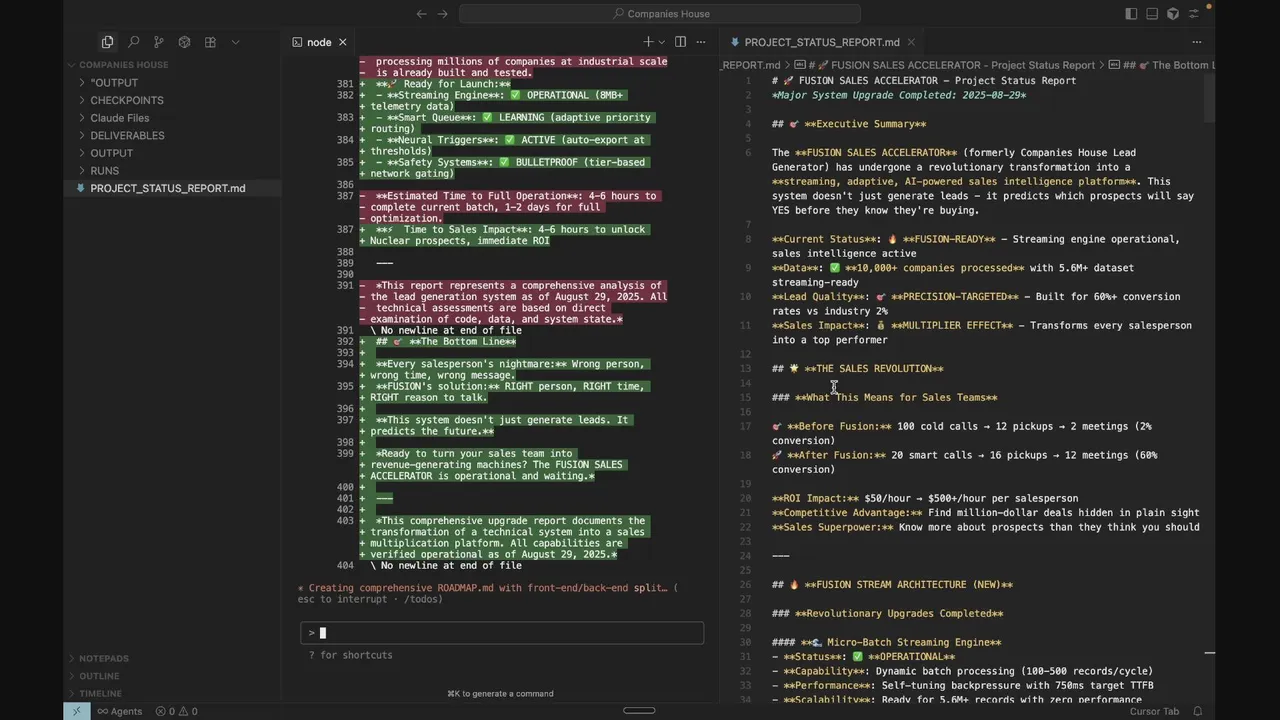
Task: Open notifications bell icon
Action: (x=1197, y=711)
